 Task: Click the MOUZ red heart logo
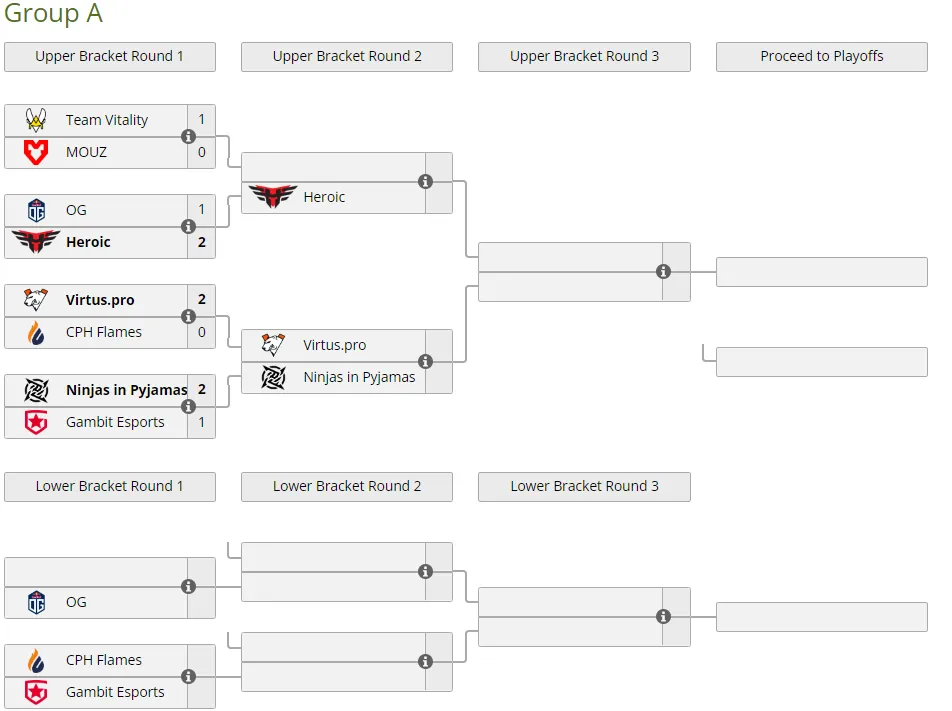(x=36, y=152)
